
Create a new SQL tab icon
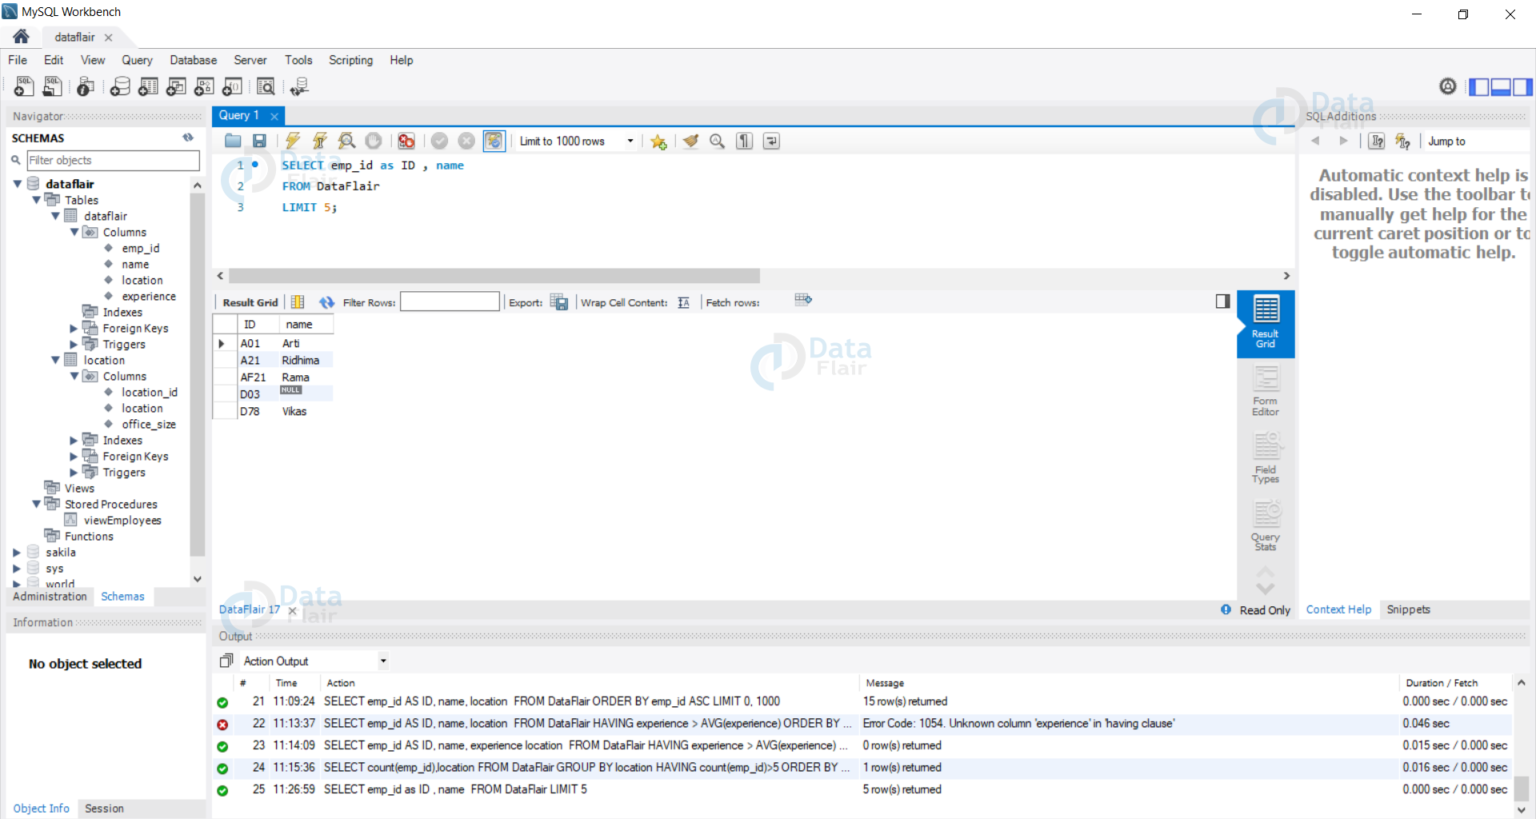[23, 87]
